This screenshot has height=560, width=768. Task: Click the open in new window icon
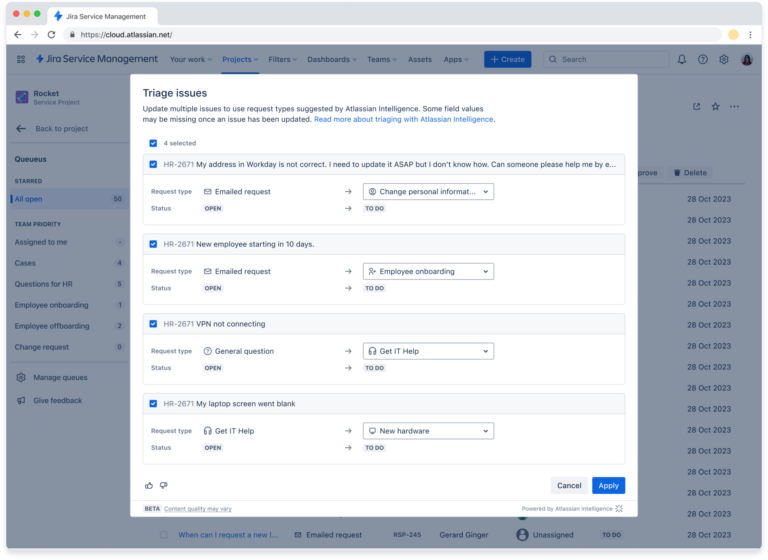(x=696, y=106)
